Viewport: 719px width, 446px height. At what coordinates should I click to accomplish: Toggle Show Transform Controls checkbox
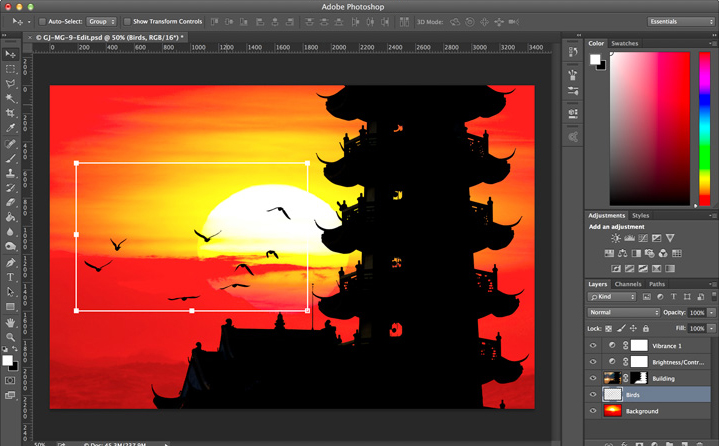click(127, 21)
